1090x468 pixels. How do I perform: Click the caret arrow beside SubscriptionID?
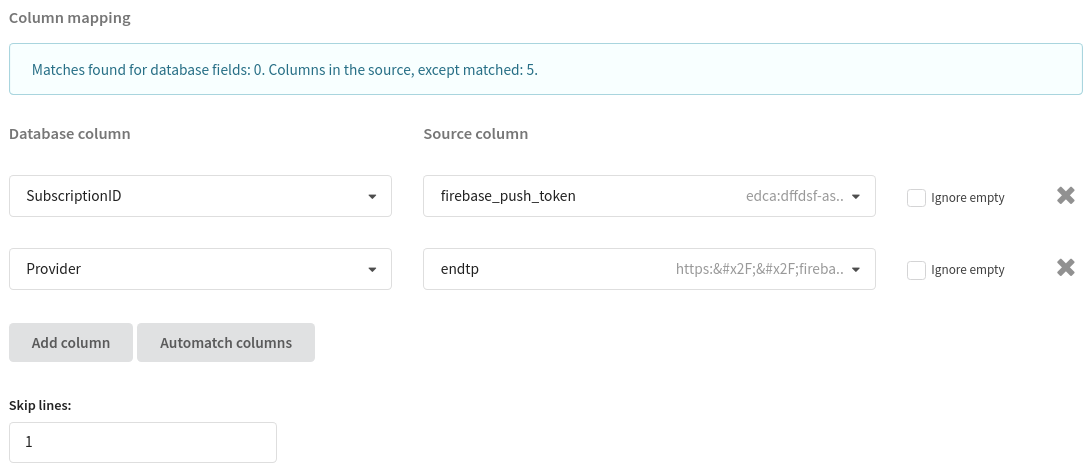tap(372, 197)
